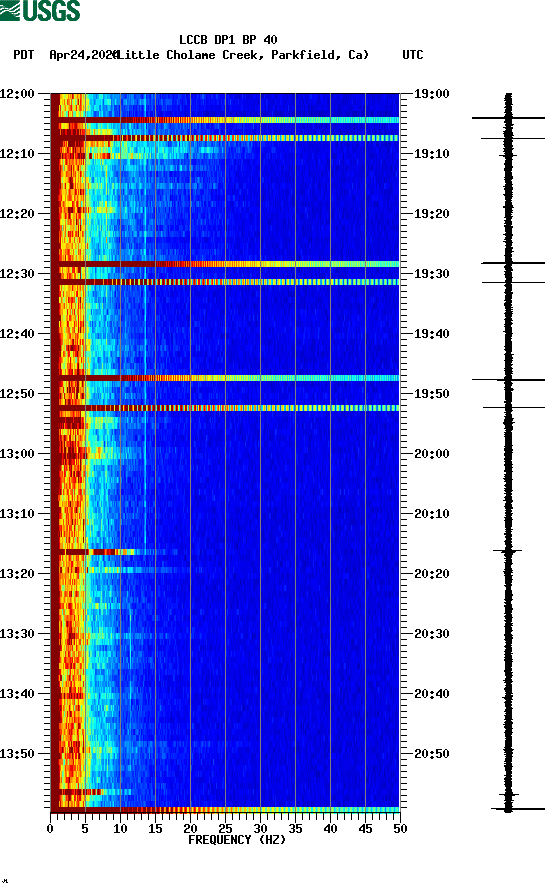
Task: Click the 30 Hz frequency tick label
Action: tap(261, 829)
